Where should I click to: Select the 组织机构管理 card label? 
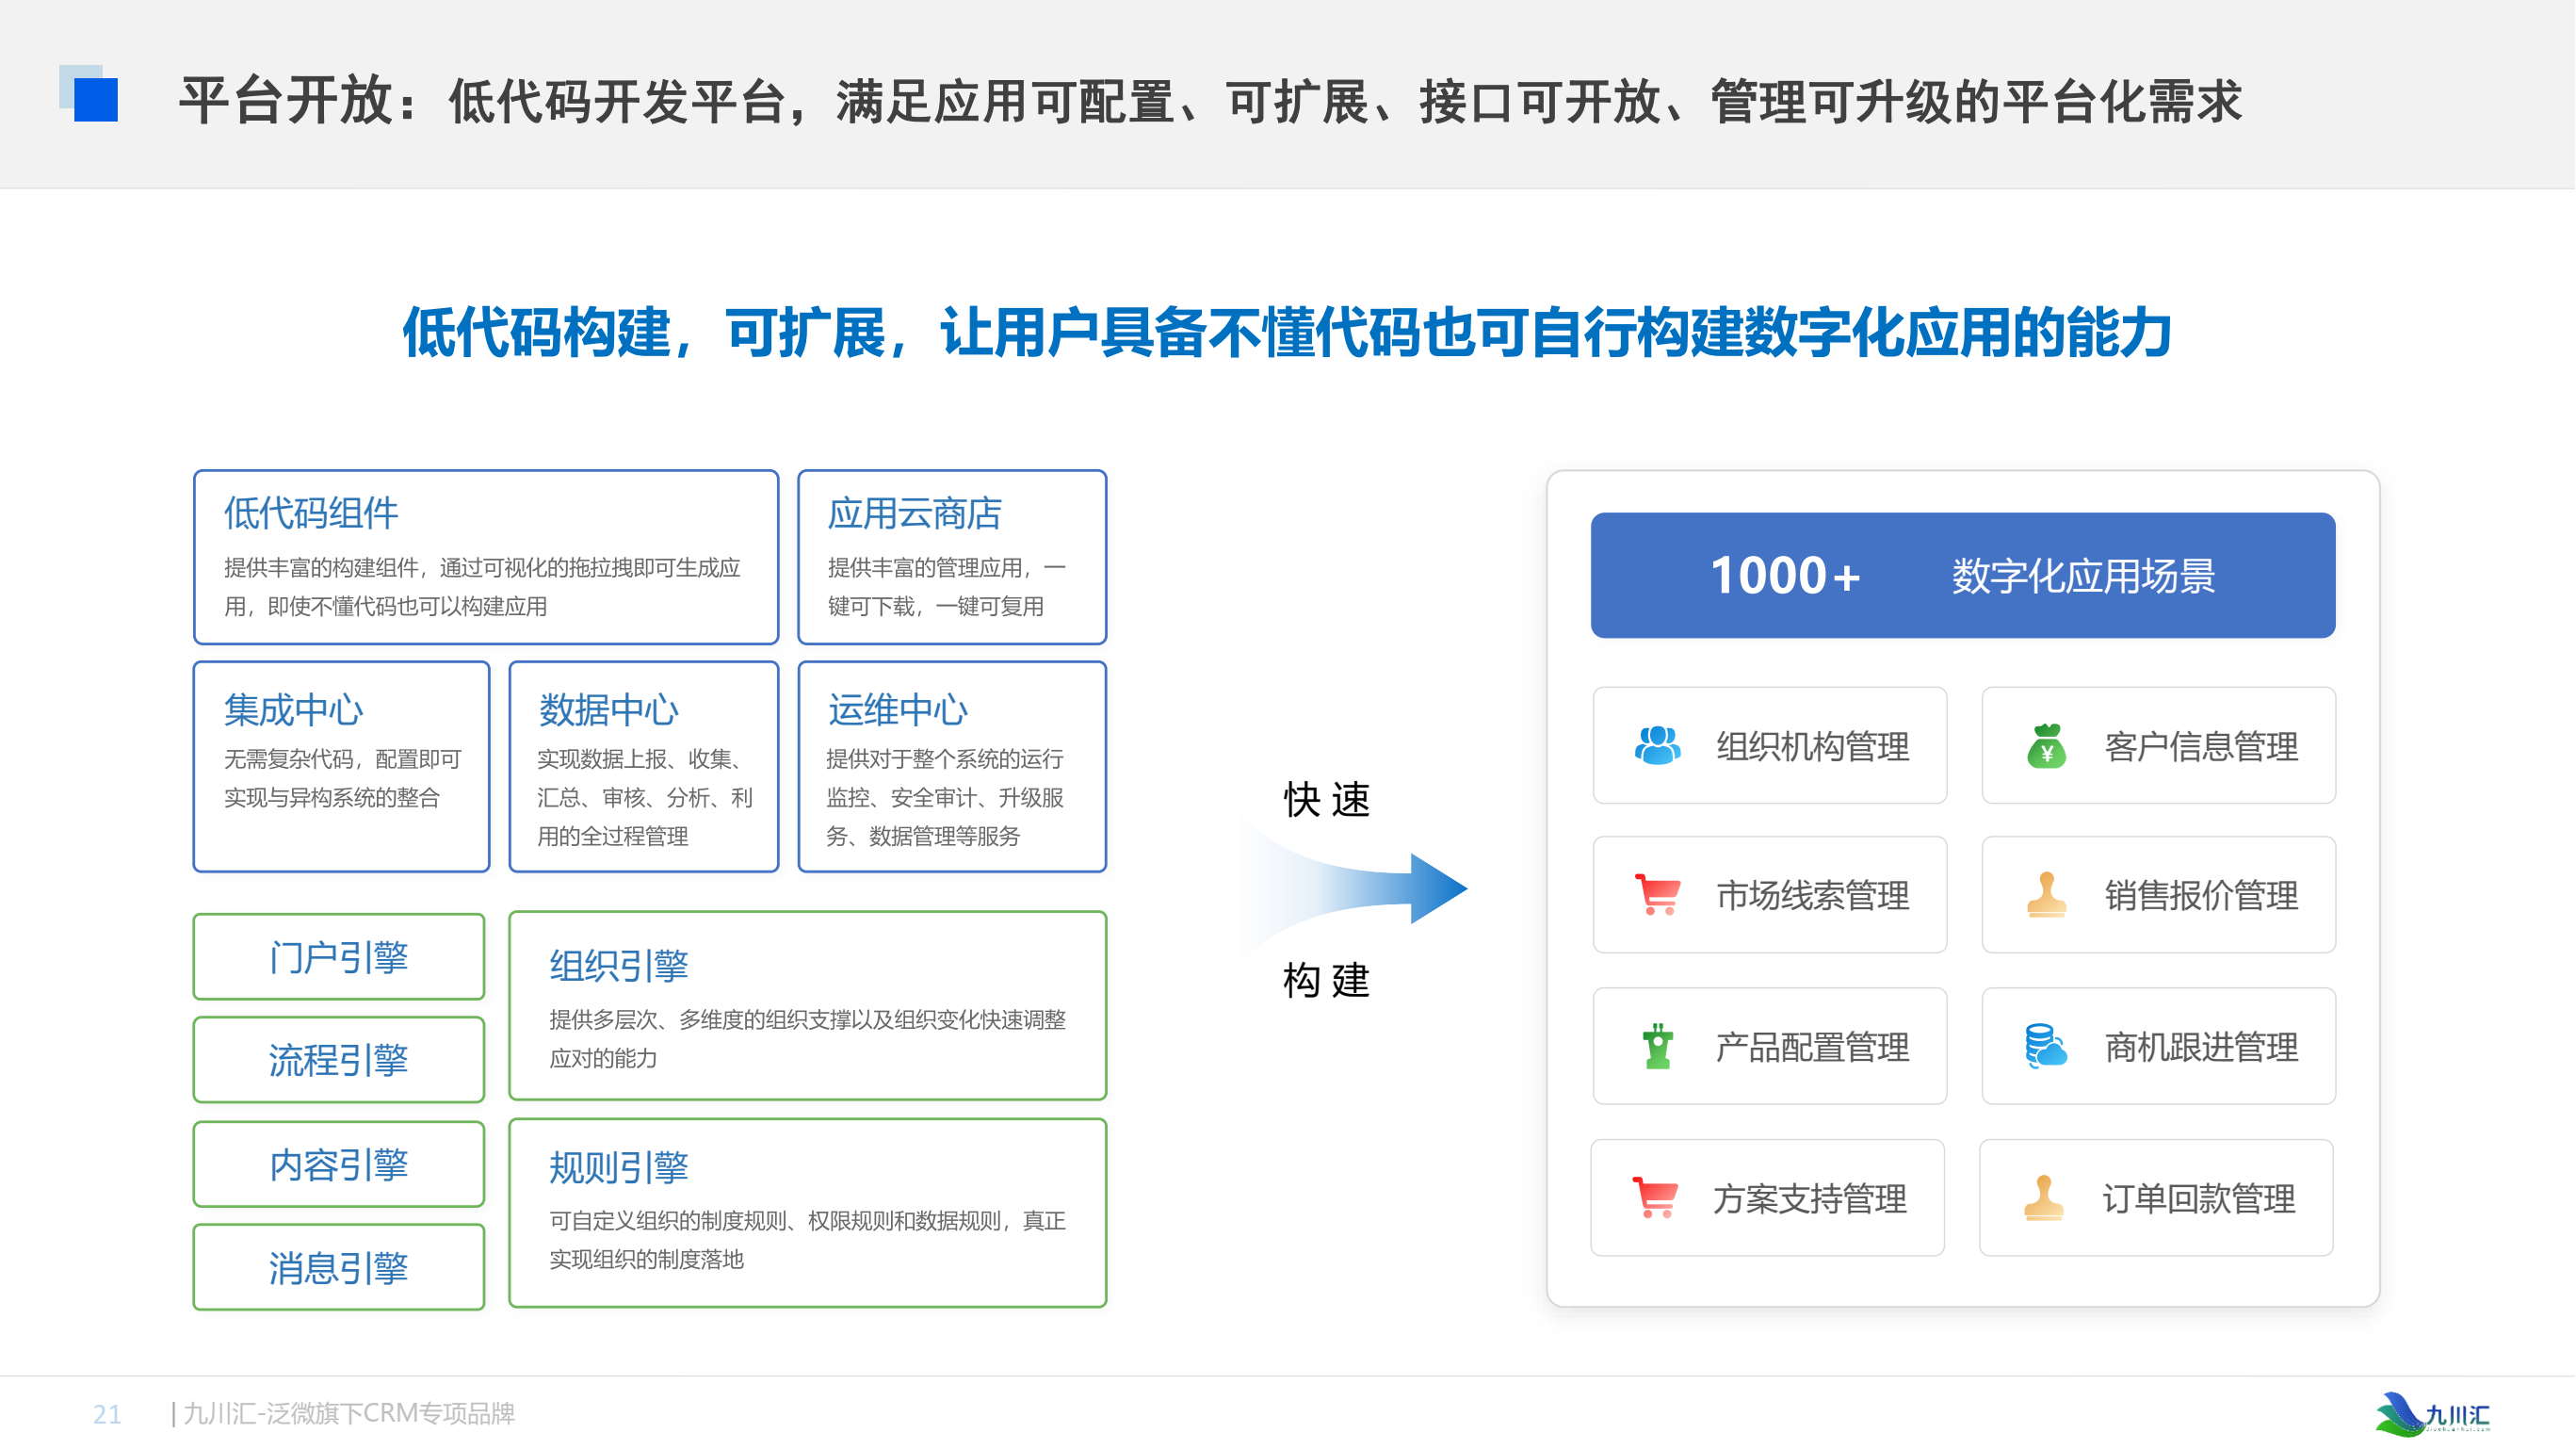point(1812,746)
